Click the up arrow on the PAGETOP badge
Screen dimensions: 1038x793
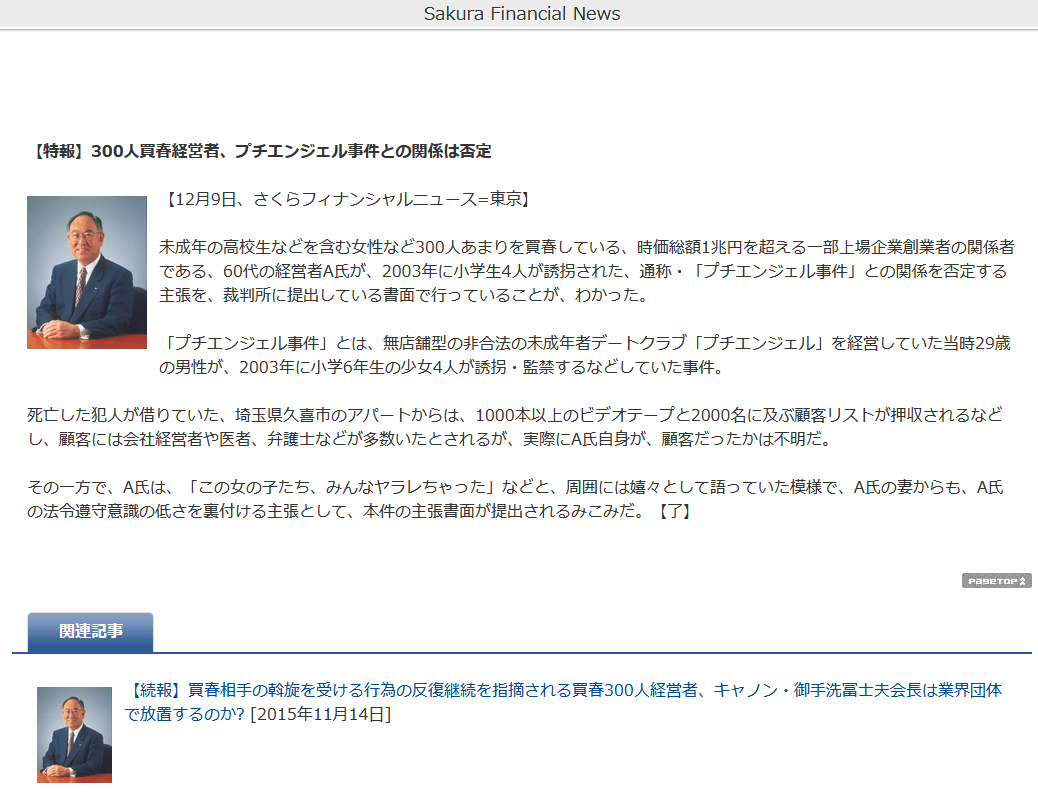coord(1023,581)
